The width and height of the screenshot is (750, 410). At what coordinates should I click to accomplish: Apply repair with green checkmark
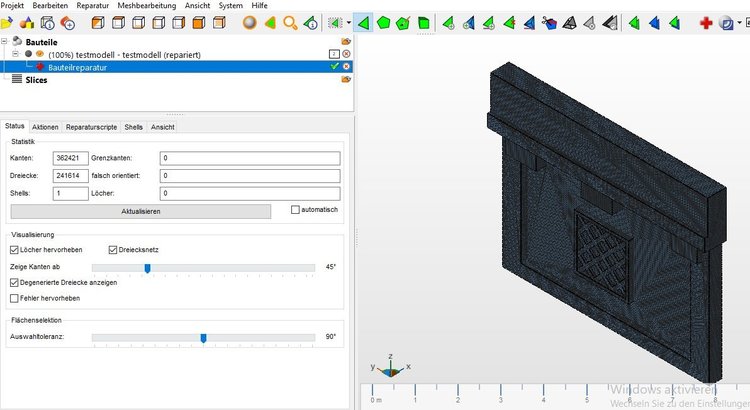click(334, 66)
